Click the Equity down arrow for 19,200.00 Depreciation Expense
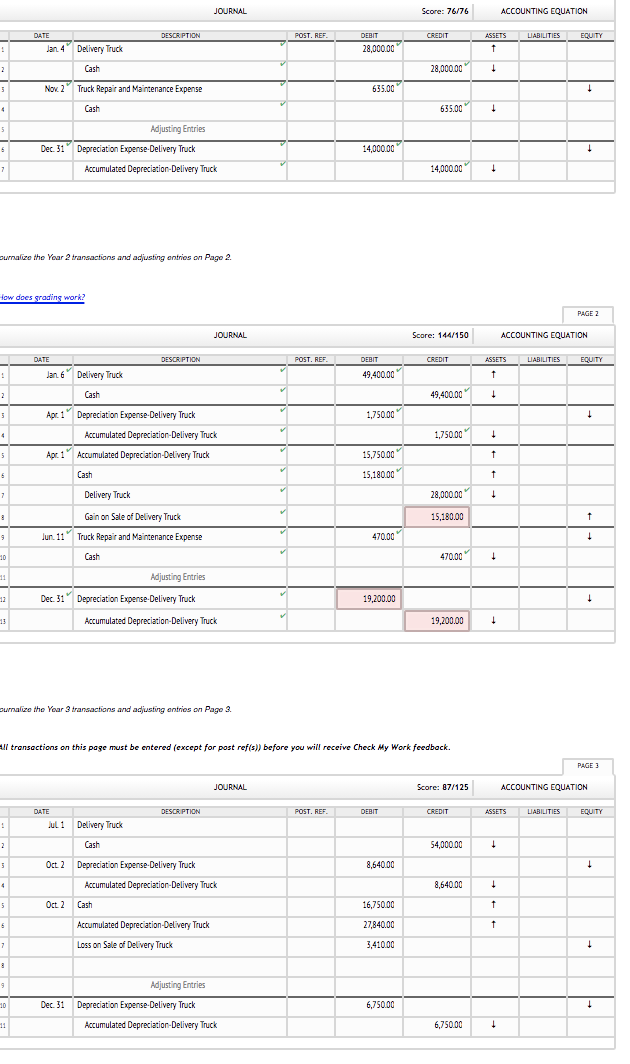 point(589,598)
